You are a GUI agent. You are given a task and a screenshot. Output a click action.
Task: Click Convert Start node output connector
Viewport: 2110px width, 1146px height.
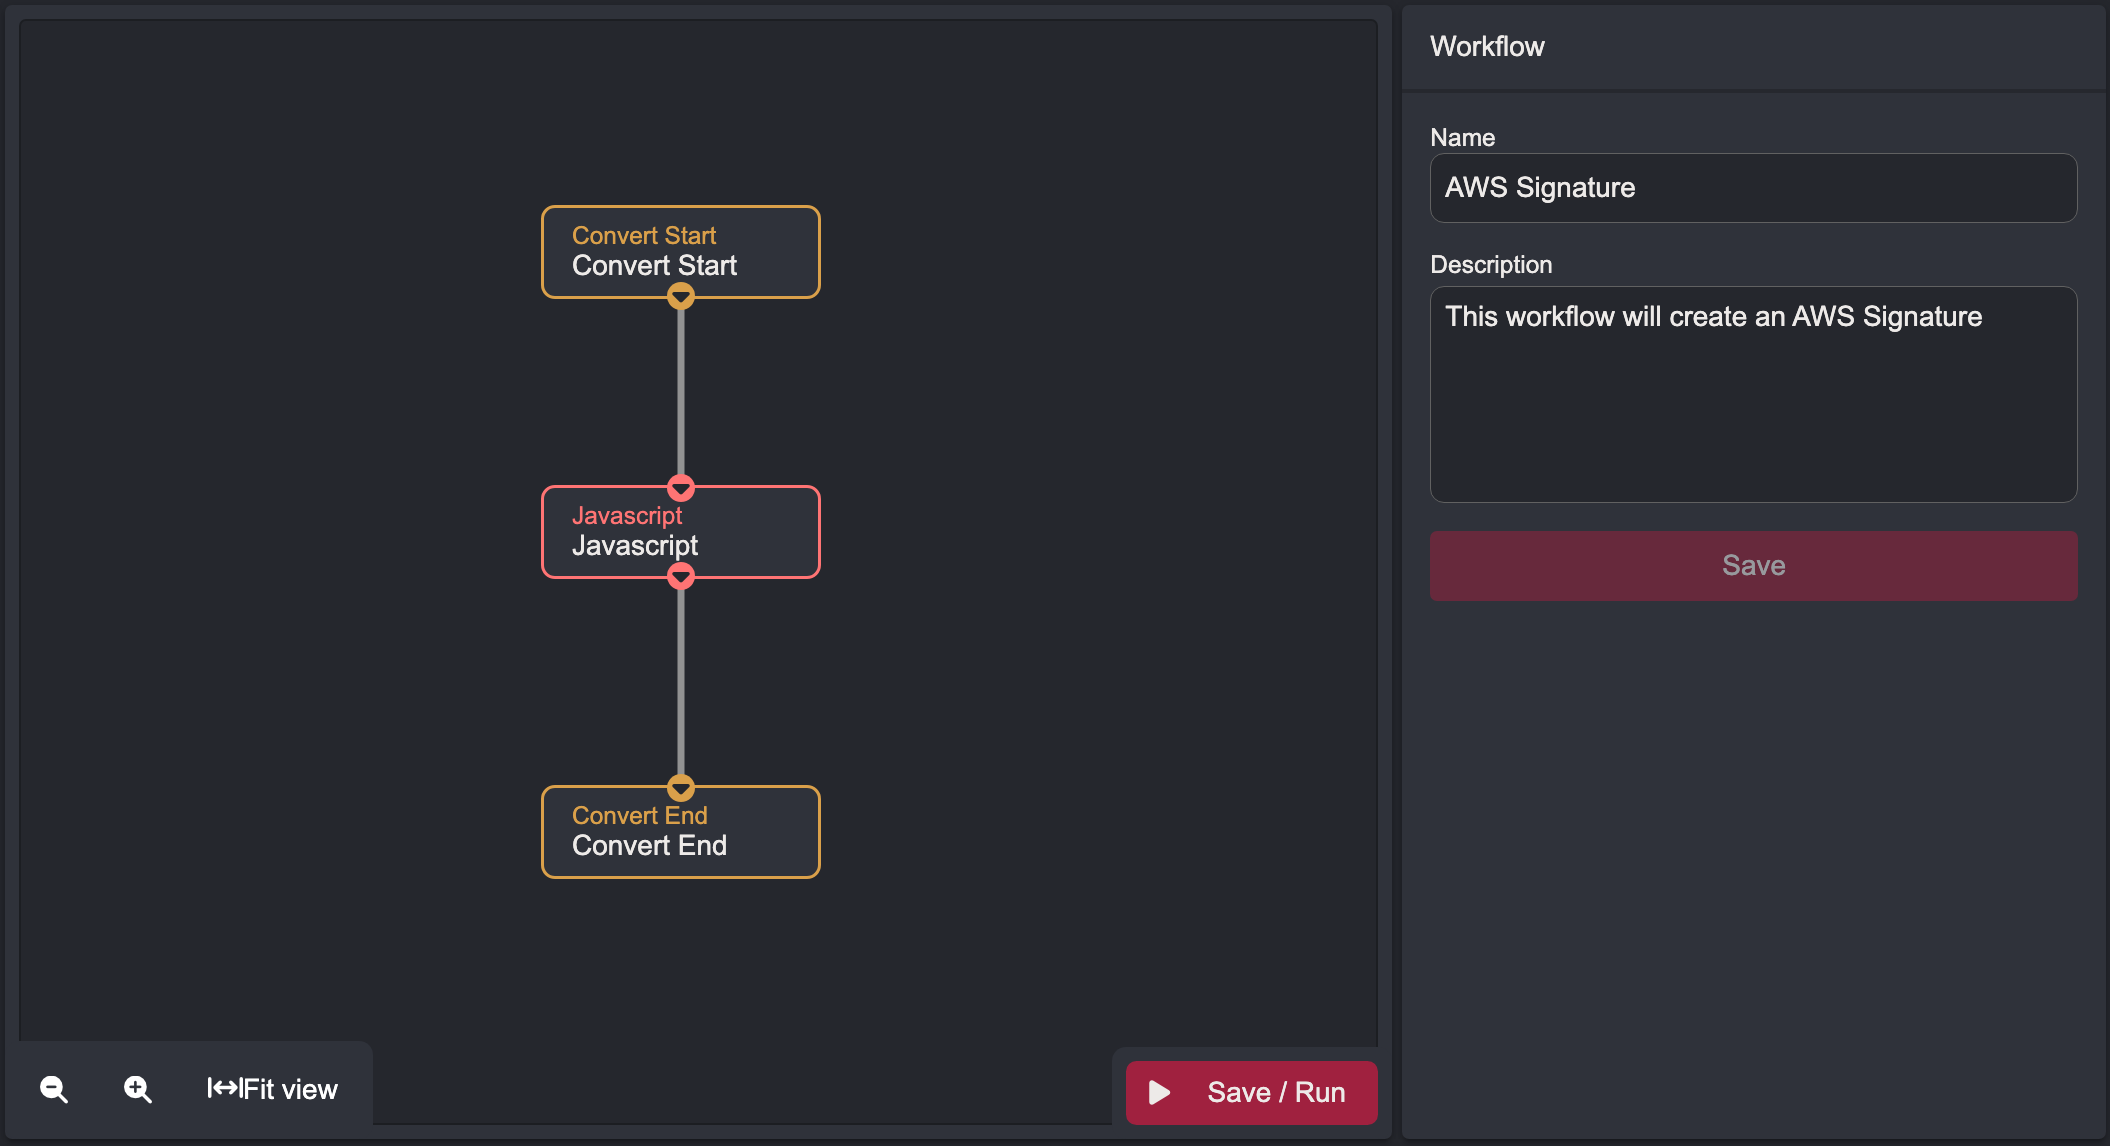point(681,296)
